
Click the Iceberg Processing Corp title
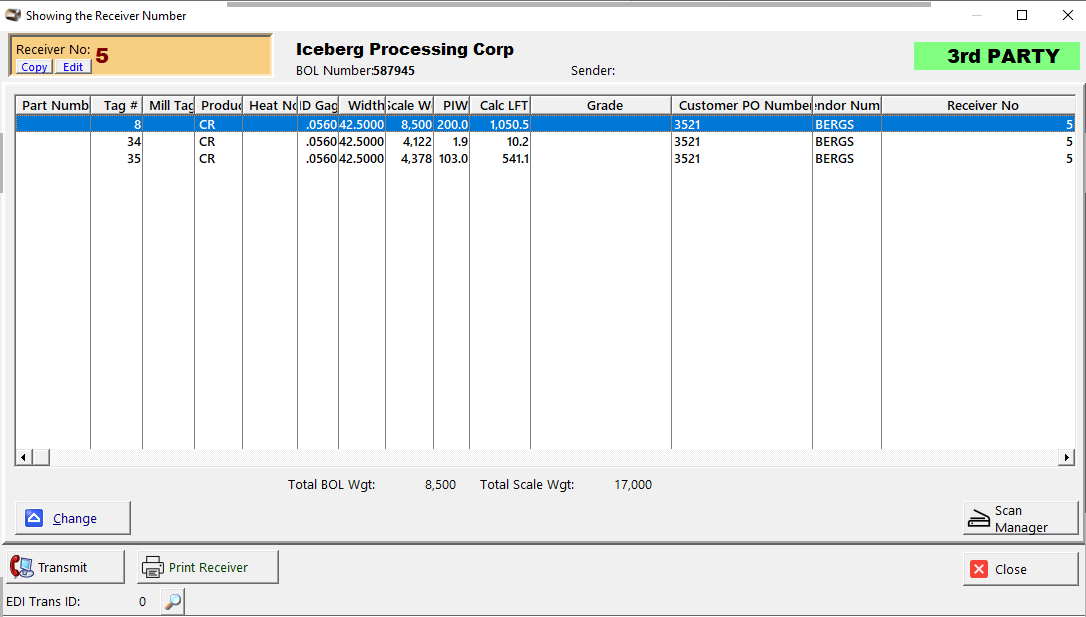pyautogui.click(x=404, y=49)
